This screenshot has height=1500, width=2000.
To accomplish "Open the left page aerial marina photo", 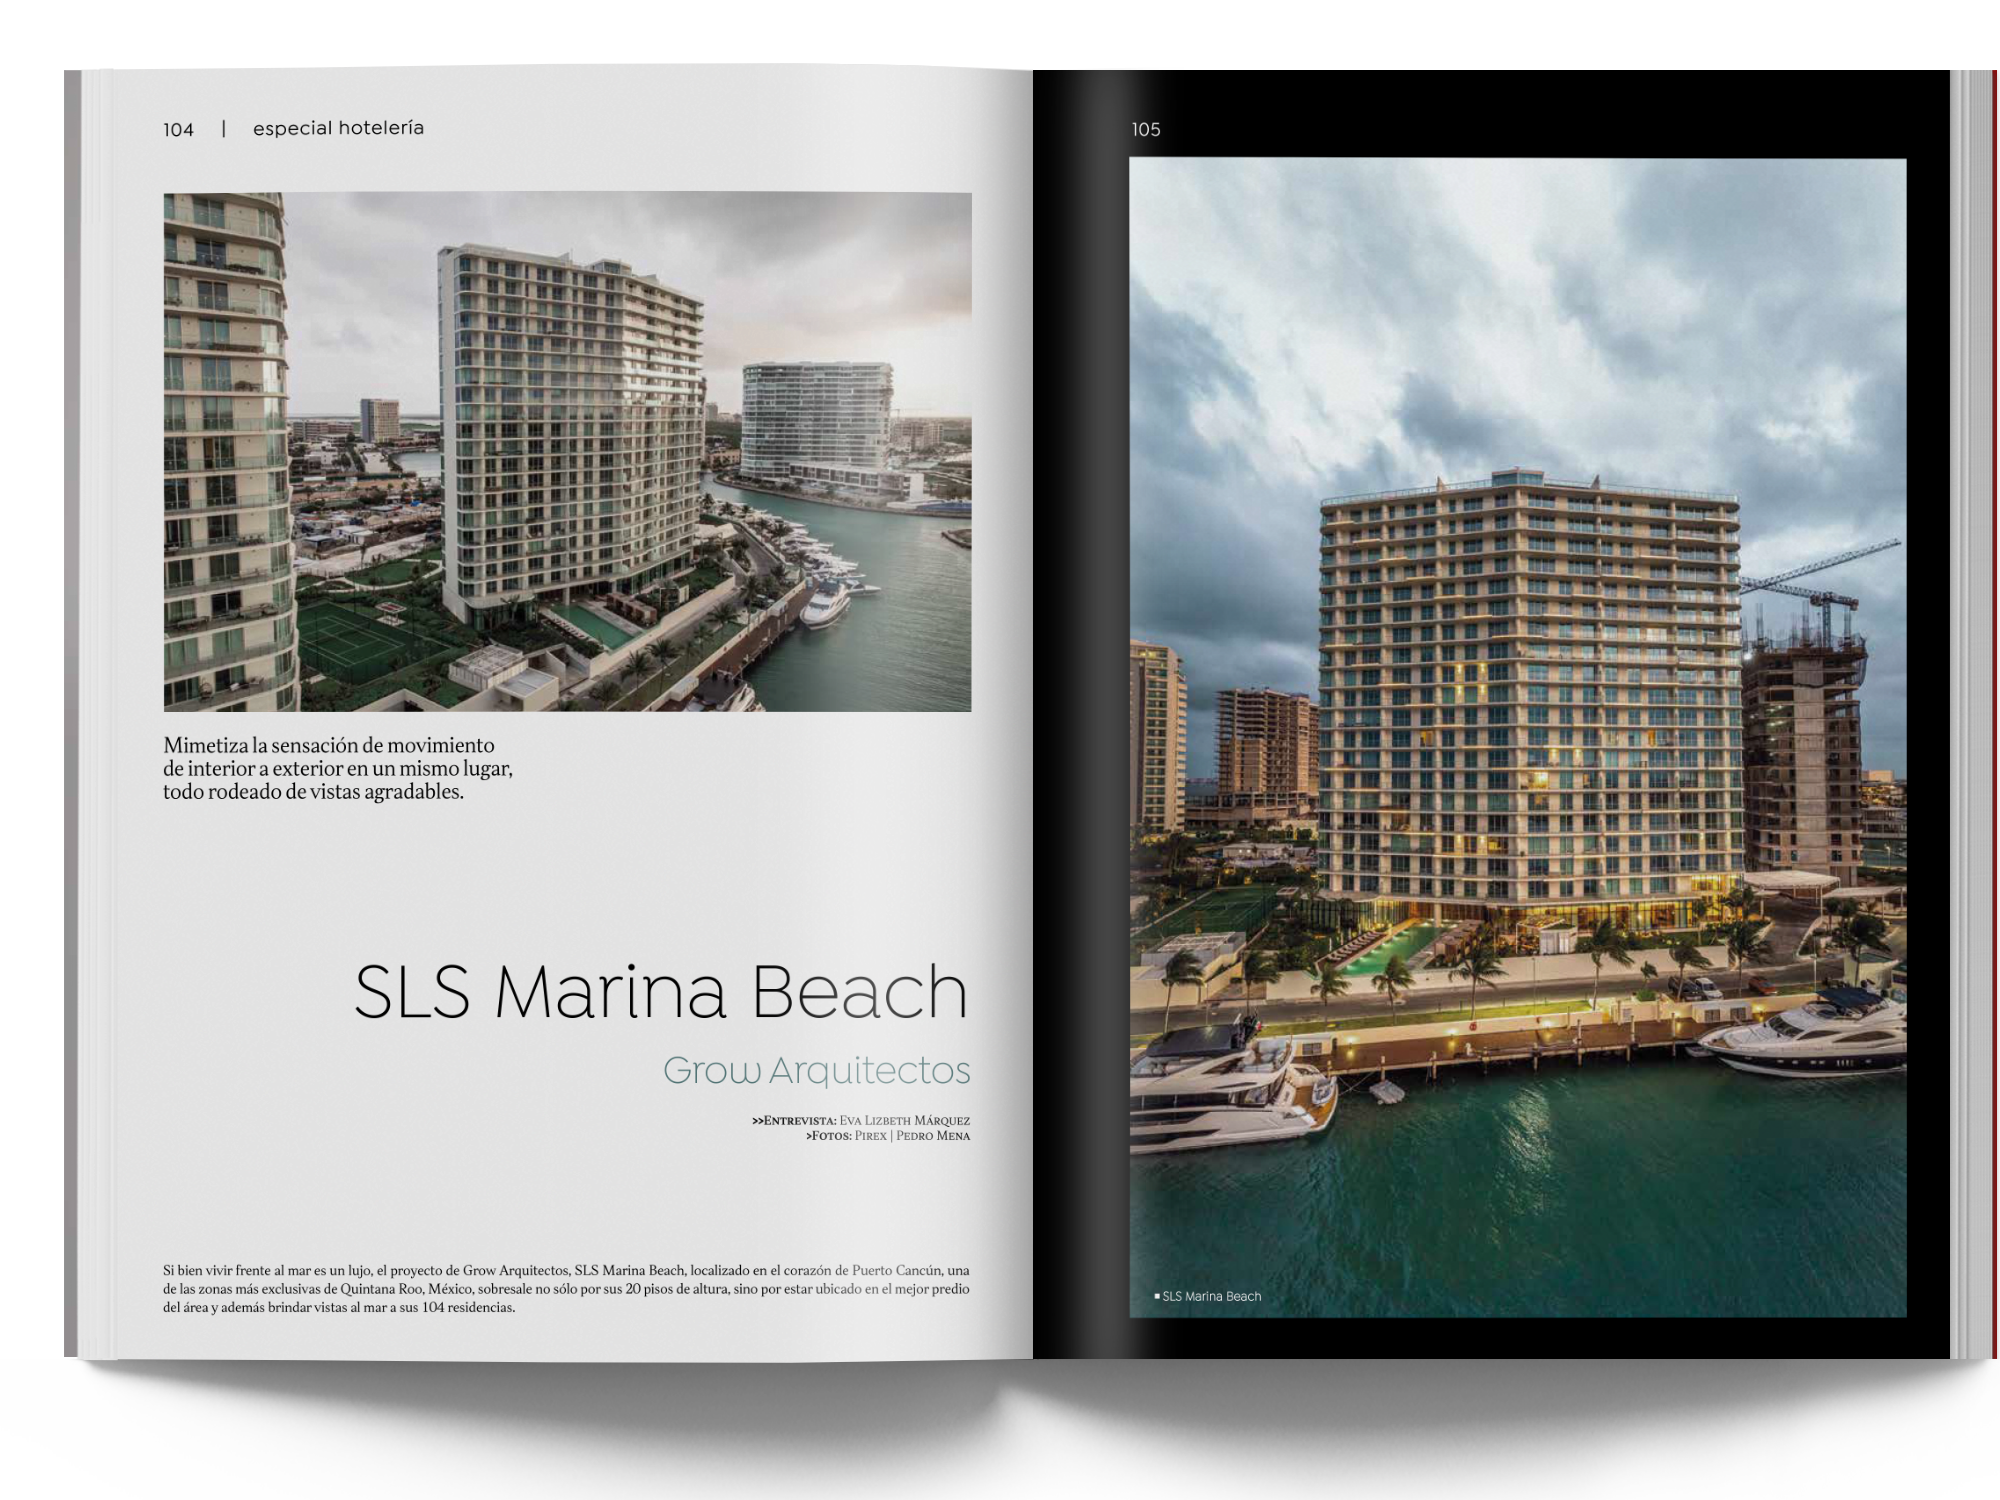I will pyautogui.click(x=567, y=451).
